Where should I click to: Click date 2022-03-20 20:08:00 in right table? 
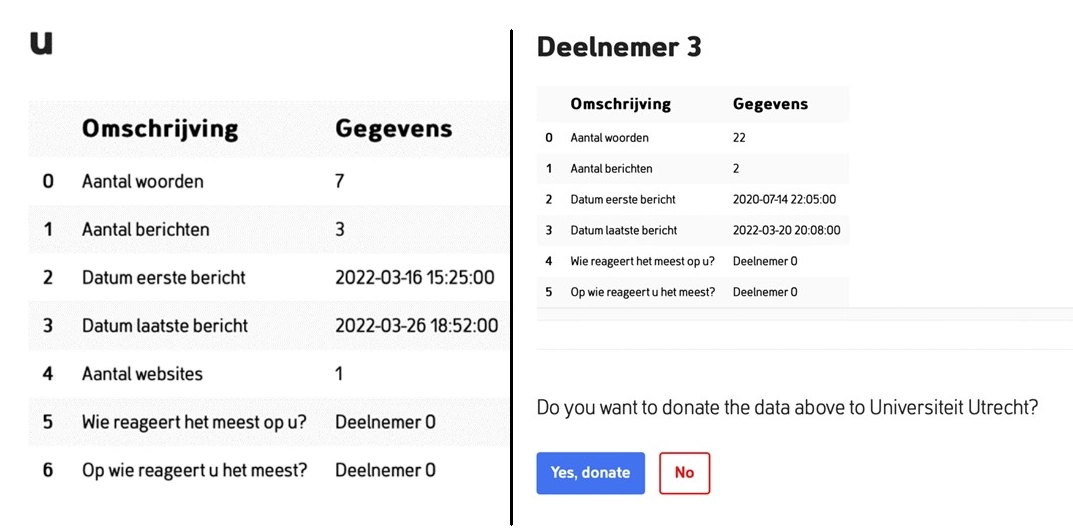click(786, 230)
